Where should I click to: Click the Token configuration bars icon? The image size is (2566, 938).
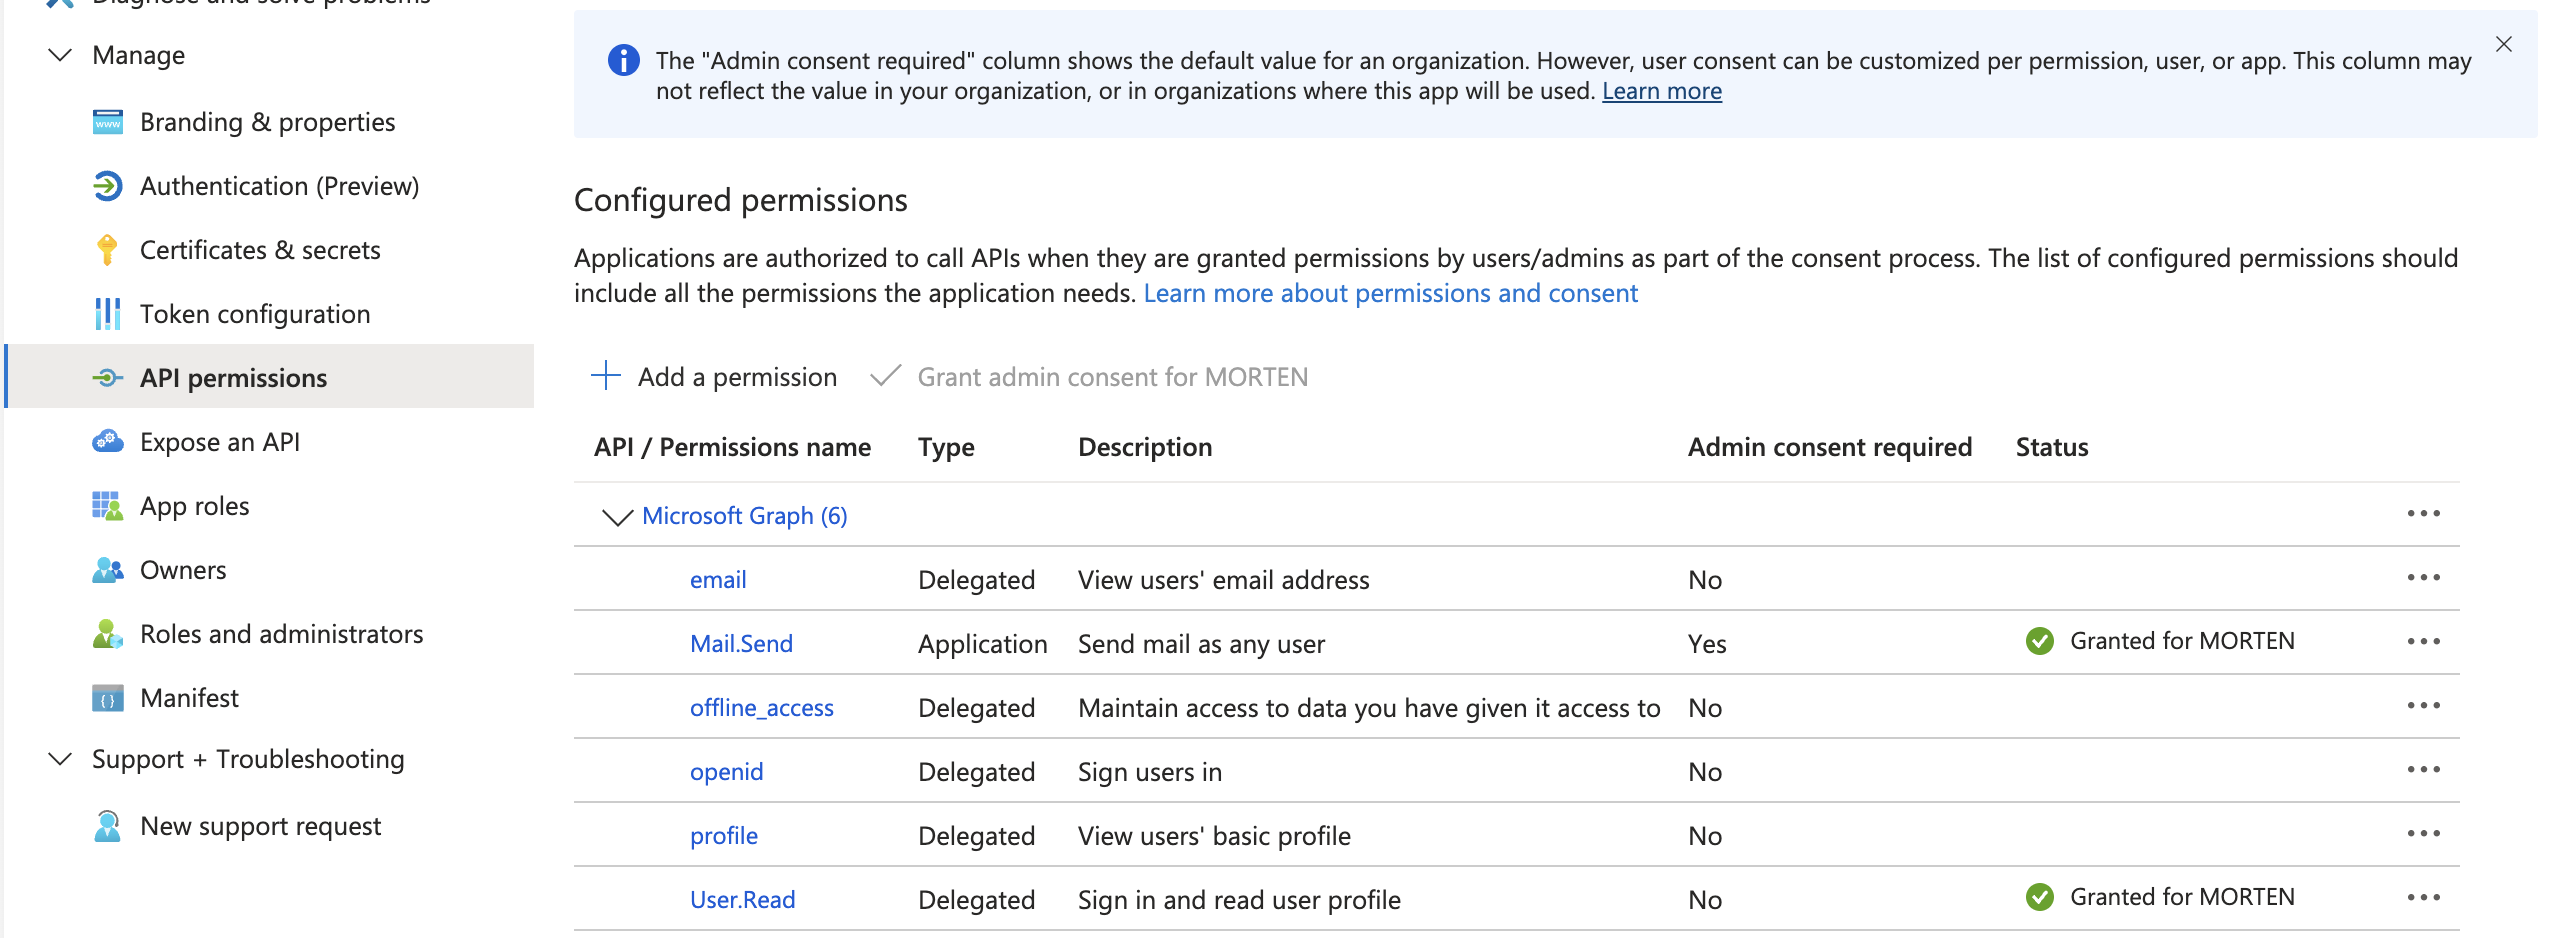107,314
